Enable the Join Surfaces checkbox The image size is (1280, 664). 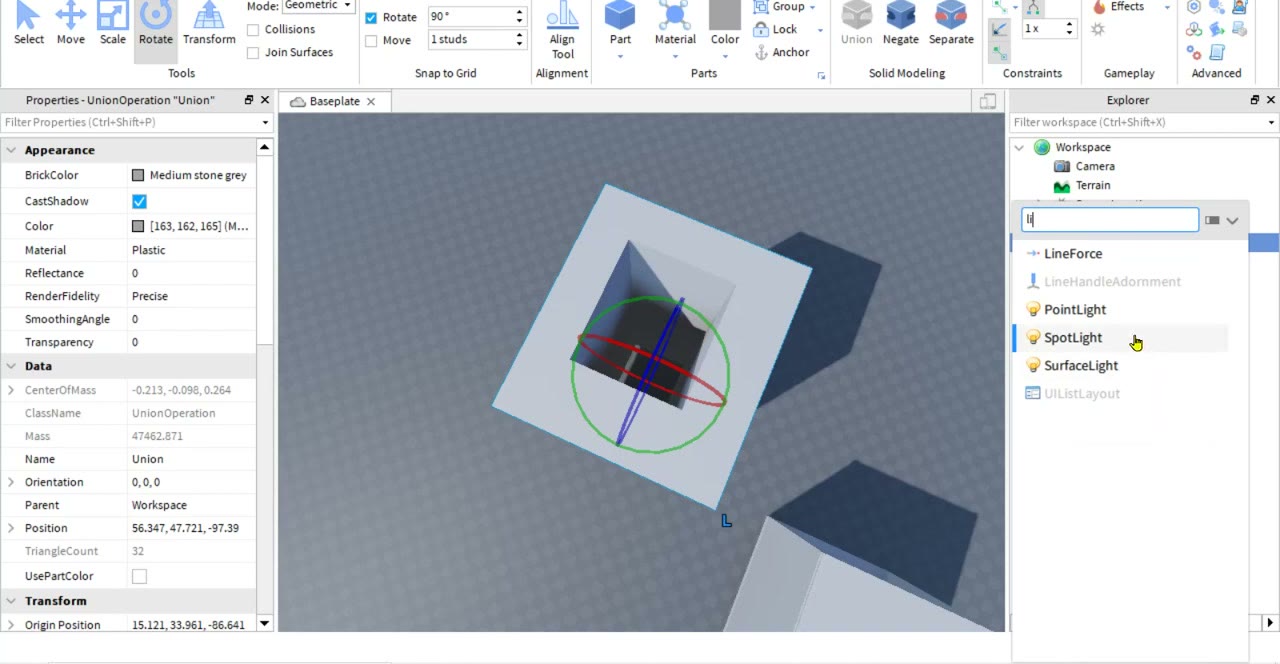coord(253,53)
